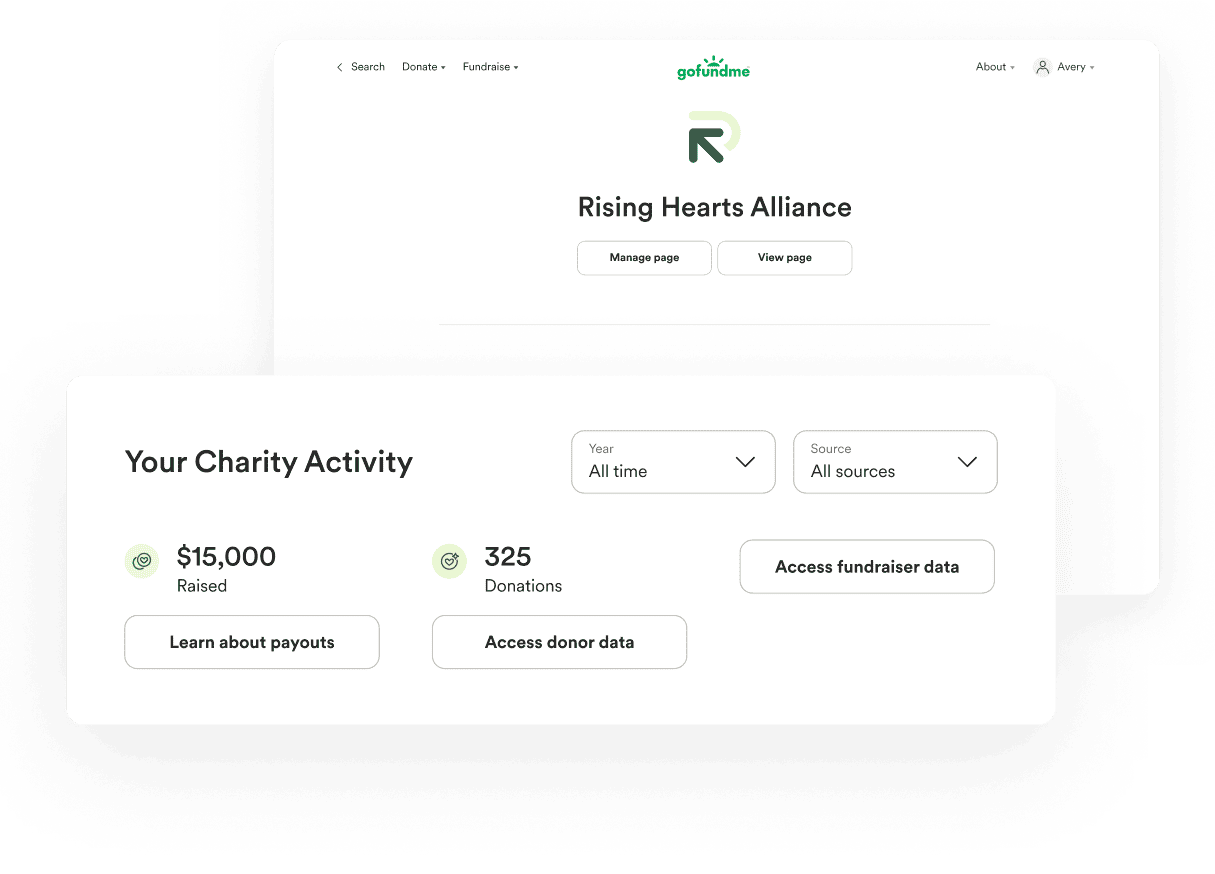Open the Source All sources dropdown
The width and height of the screenshot is (1215, 874).
click(x=895, y=462)
